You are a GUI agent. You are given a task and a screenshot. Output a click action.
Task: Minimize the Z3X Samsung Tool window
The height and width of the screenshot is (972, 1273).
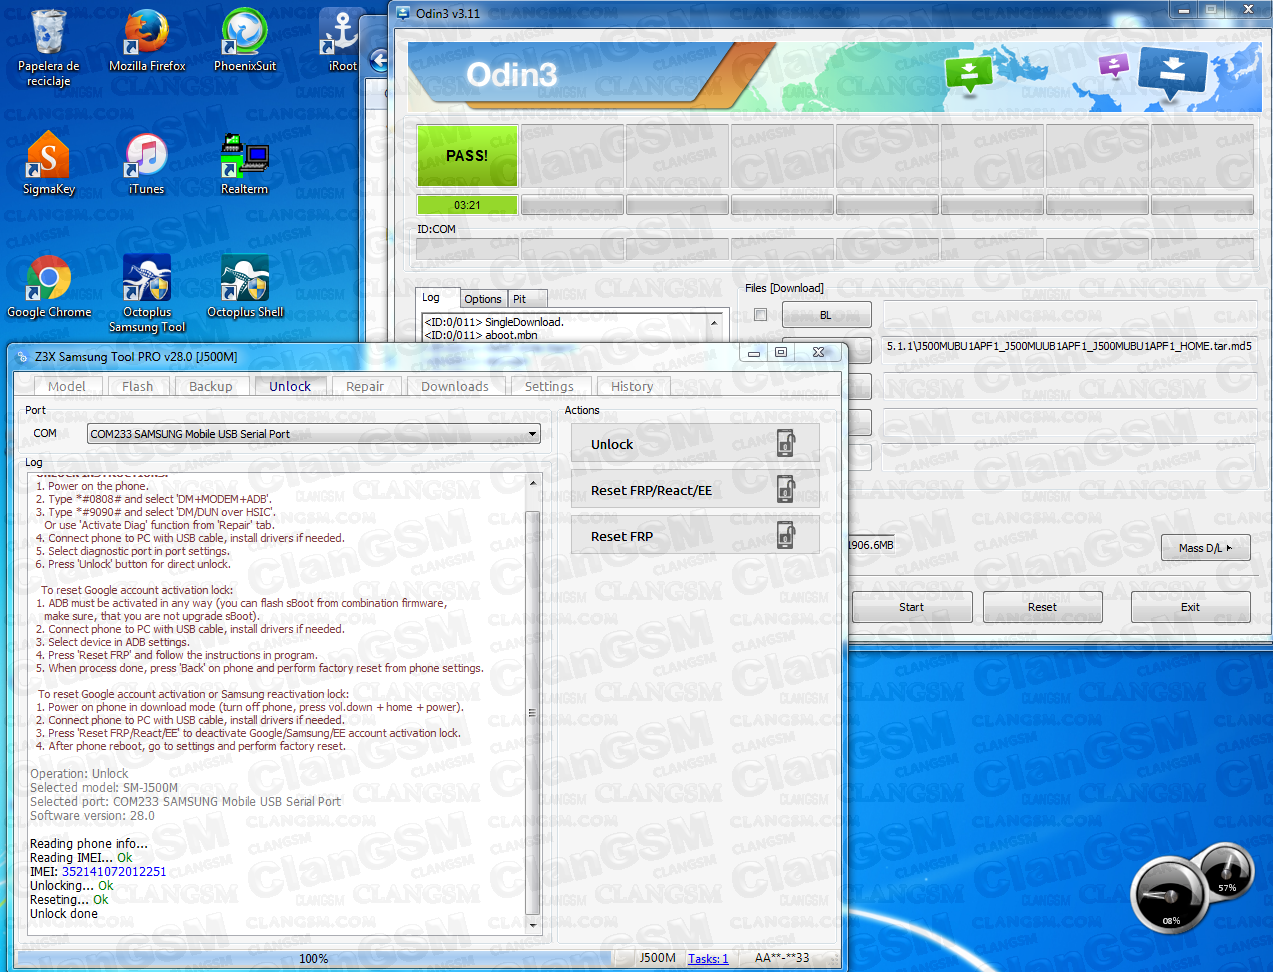pos(754,352)
